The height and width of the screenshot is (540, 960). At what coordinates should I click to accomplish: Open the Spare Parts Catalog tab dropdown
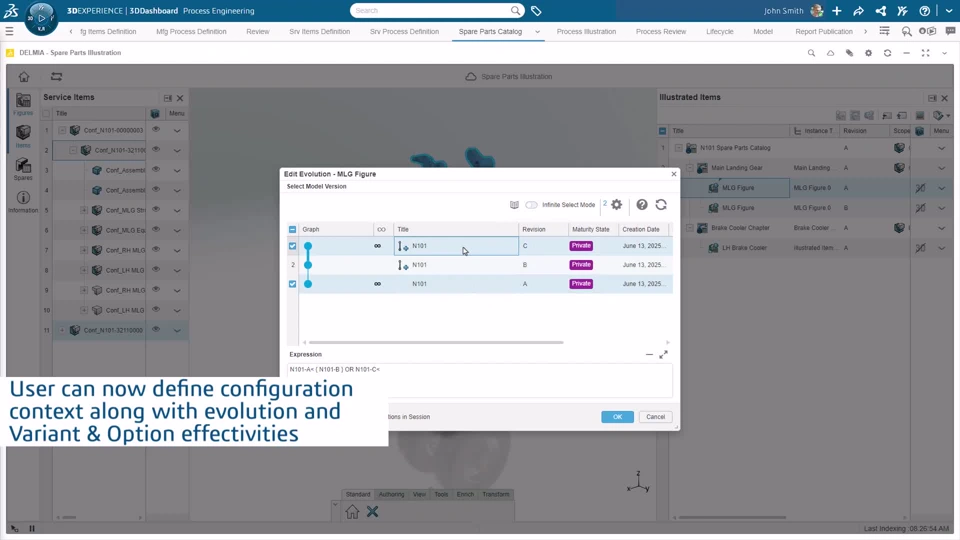538,32
